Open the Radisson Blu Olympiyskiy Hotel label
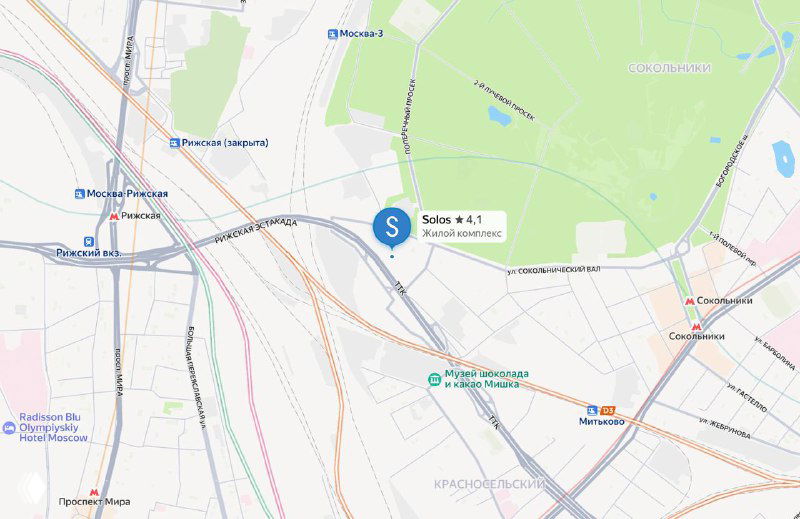Image resolution: width=800 pixels, height=519 pixels. tap(53, 428)
